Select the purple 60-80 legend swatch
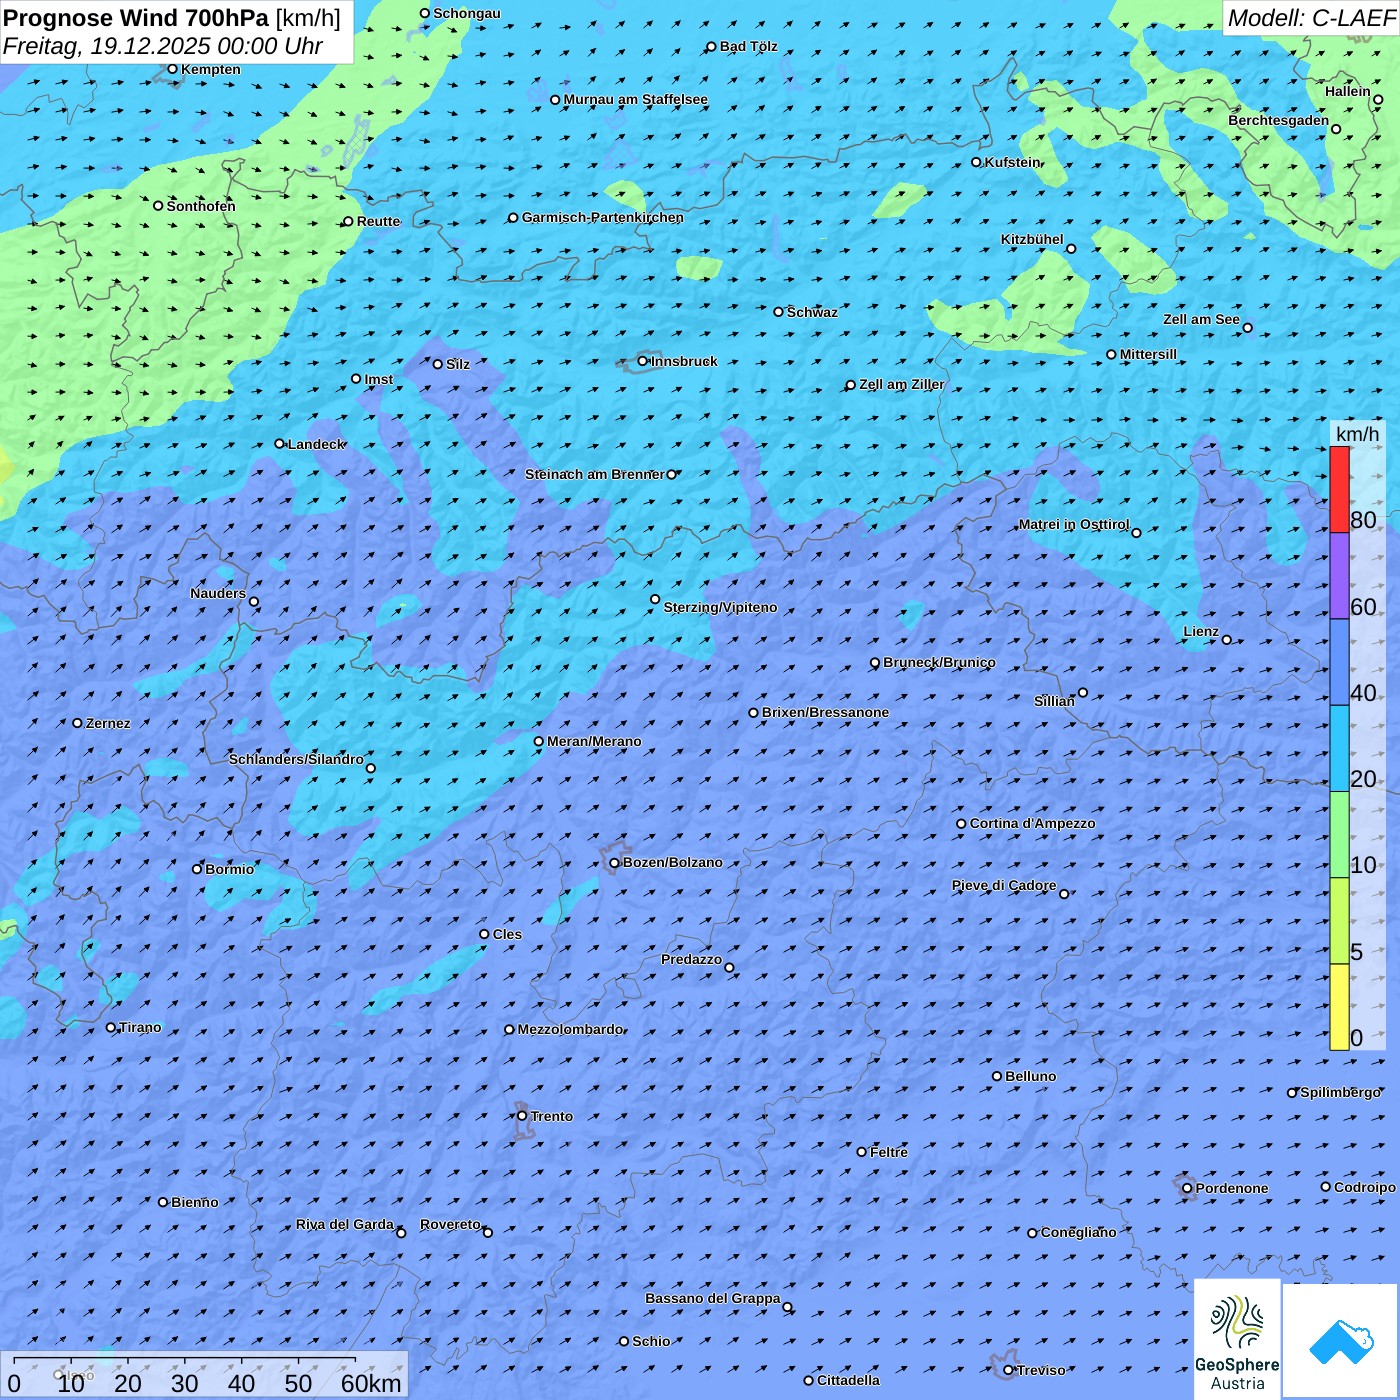Image resolution: width=1400 pixels, height=1400 pixels. tap(1339, 575)
